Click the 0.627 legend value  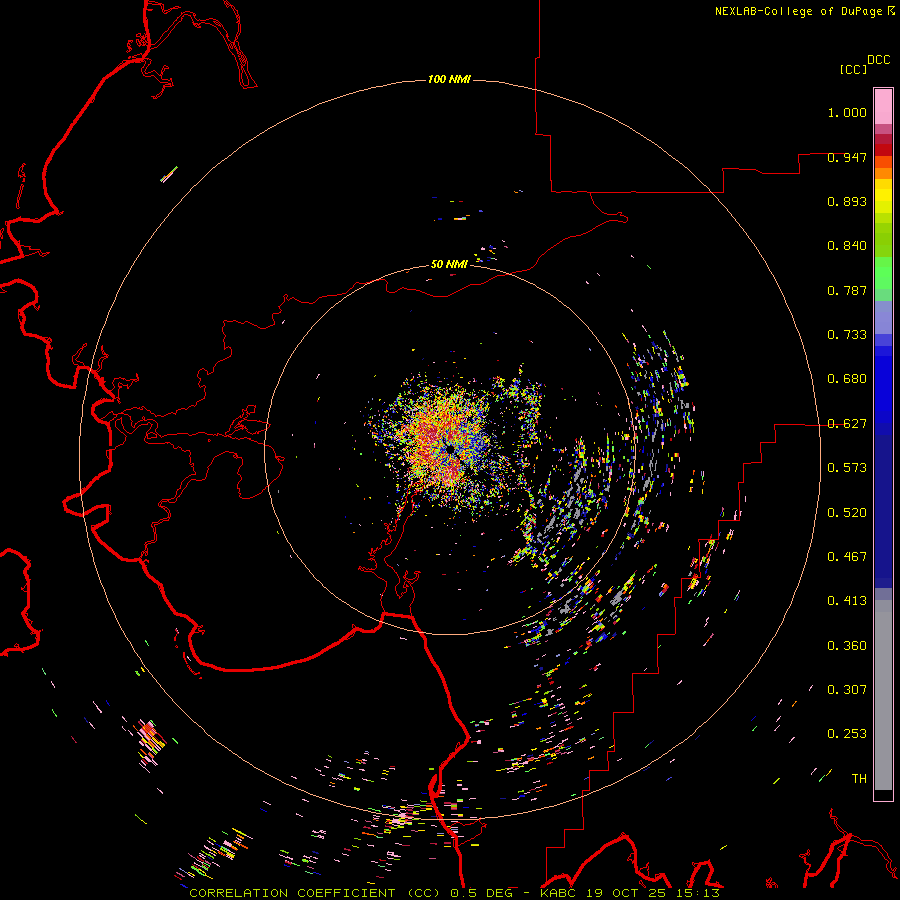(x=847, y=424)
